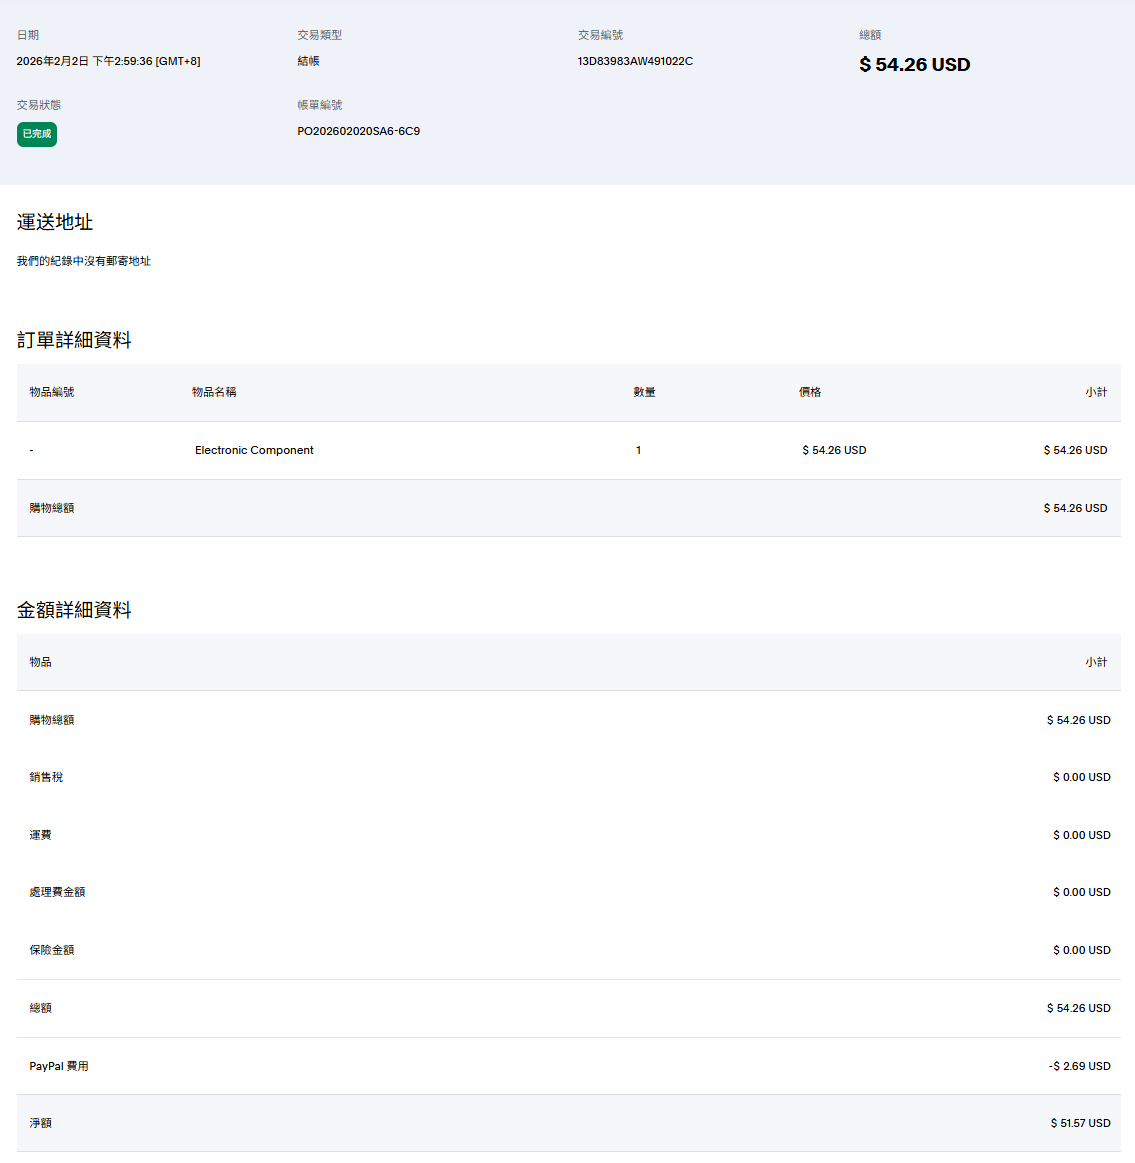This screenshot has height=1163, width=1135.
Task: Click the 處理費金額 row label
Action: pos(57,892)
